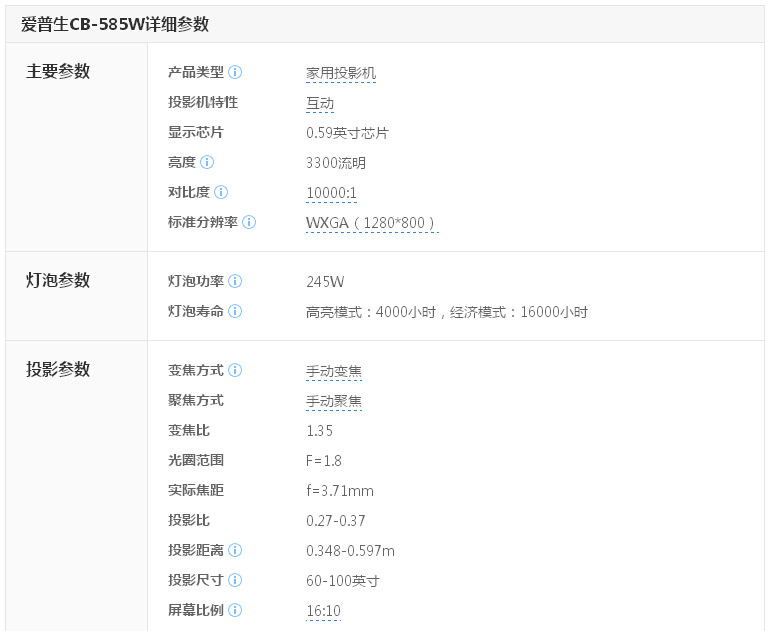771x631 pixels.
Task: Click the 标准分辨率 label text
Action: [203, 222]
